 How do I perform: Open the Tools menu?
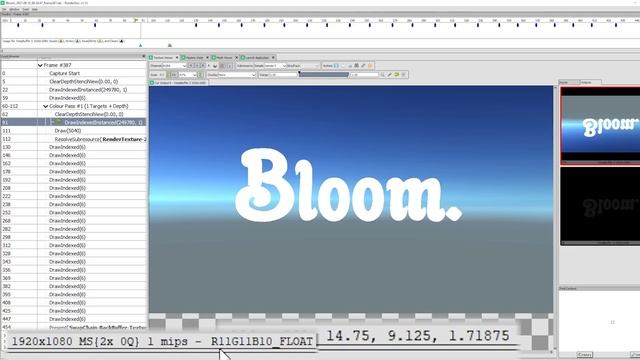(x=26, y=9)
